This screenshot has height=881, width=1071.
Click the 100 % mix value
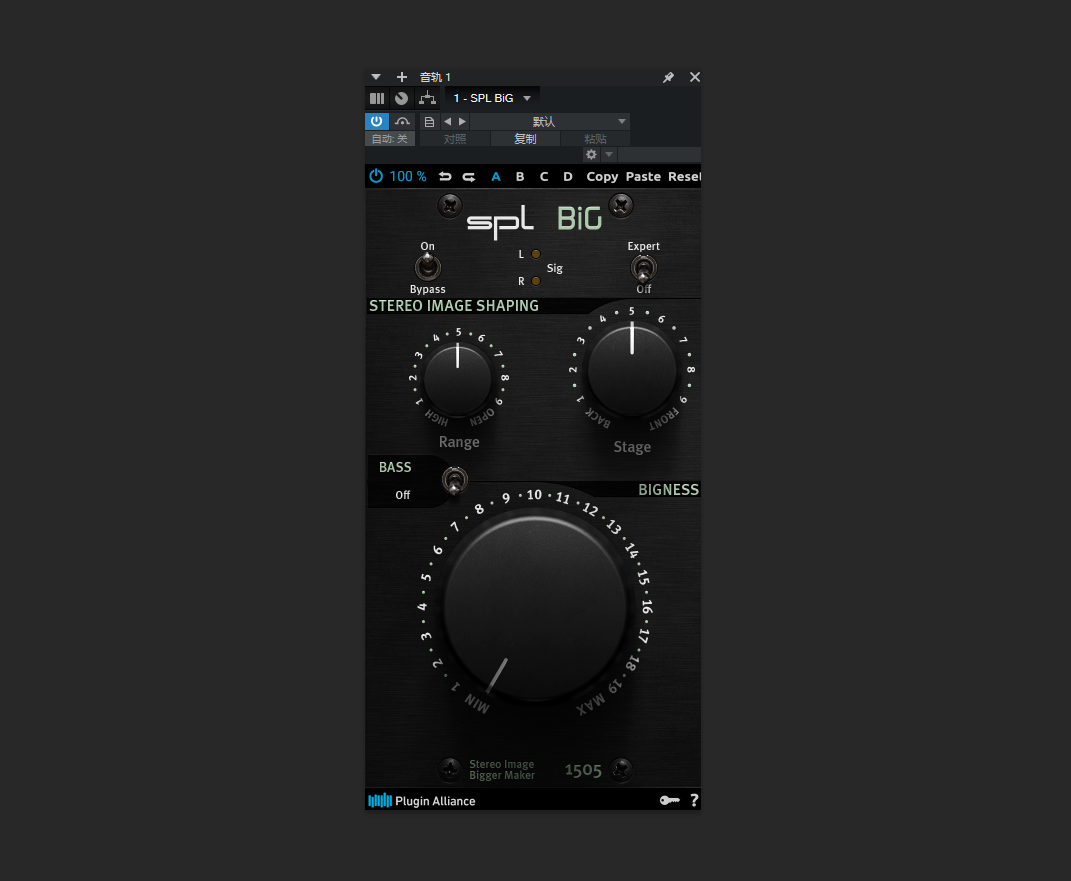408,176
